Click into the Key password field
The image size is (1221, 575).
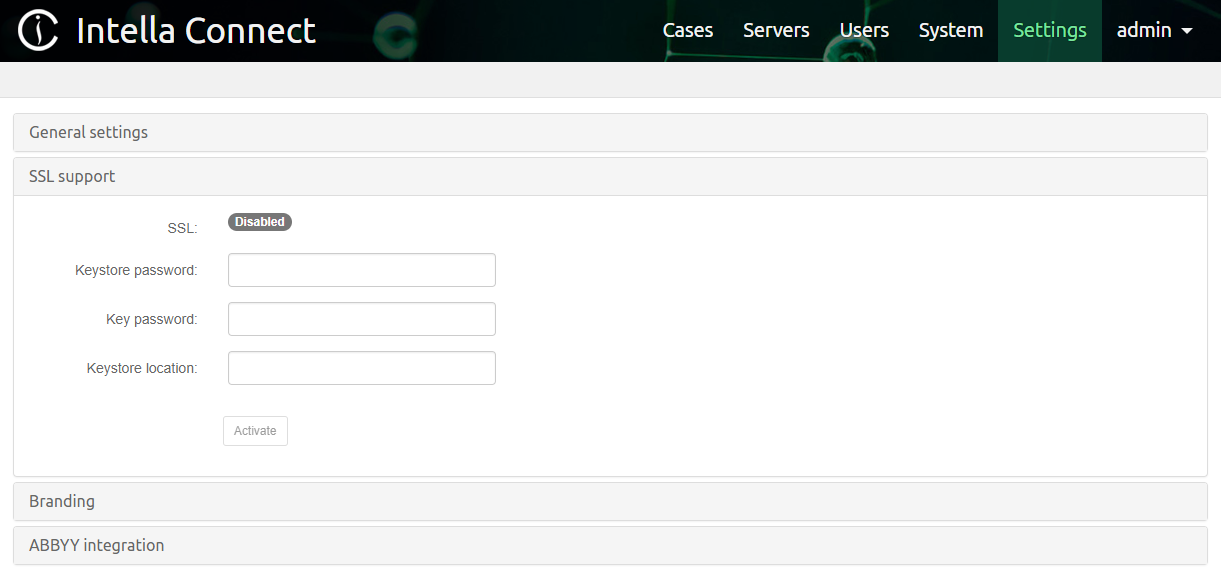[x=361, y=319]
